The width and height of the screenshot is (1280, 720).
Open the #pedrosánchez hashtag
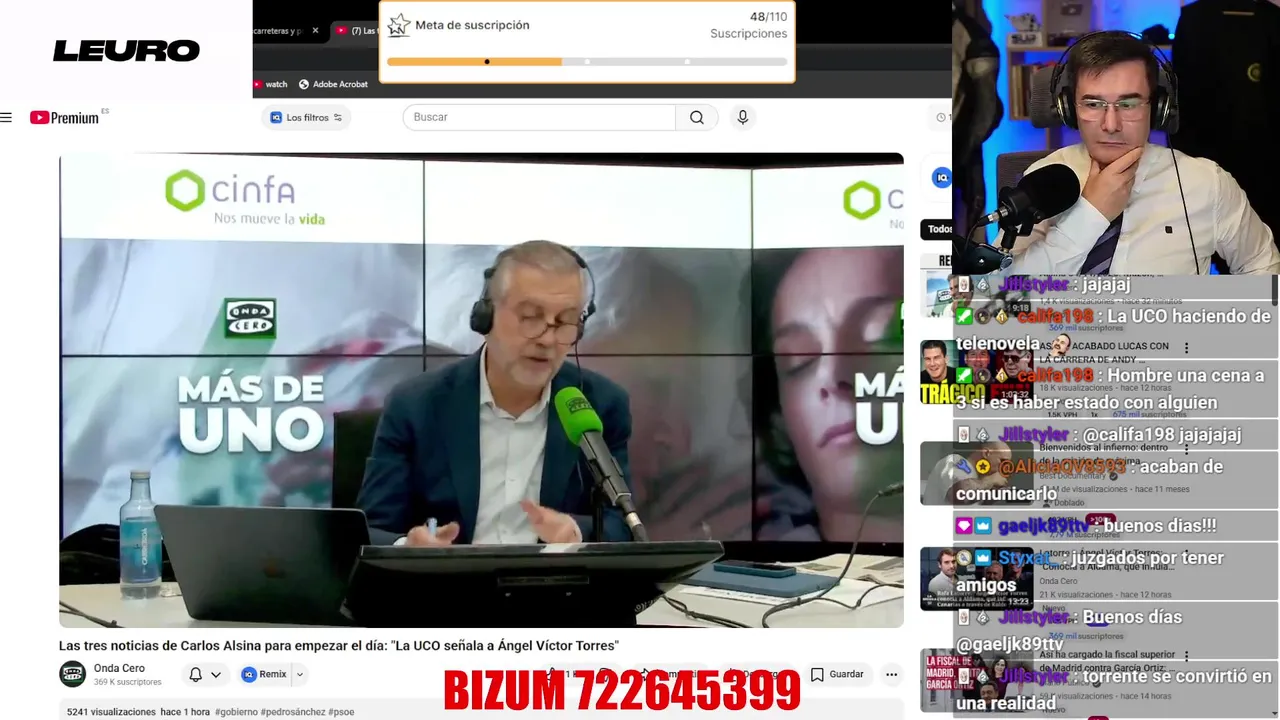point(294,712)
